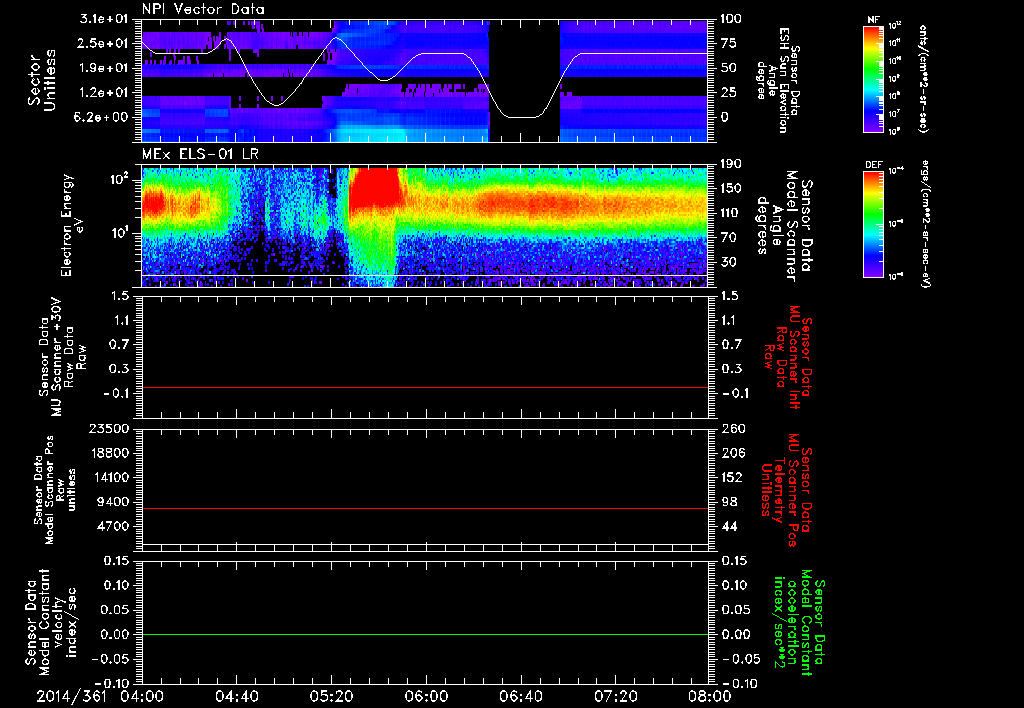Click the flat red line in the +30V panel

point(424,387)
